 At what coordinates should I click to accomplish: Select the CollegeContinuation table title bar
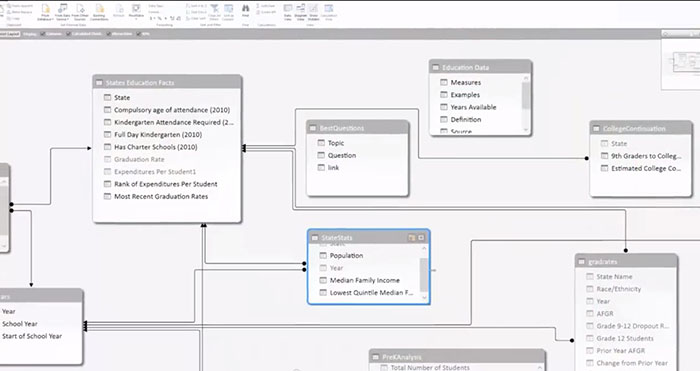click(641, 129)
